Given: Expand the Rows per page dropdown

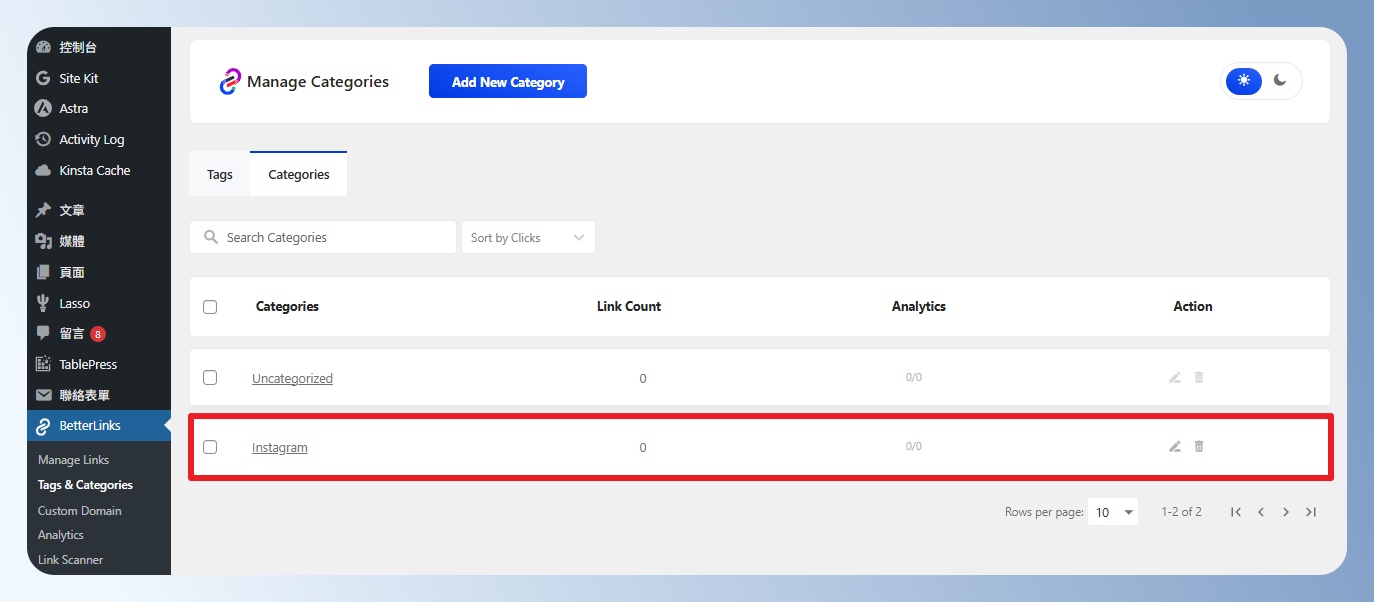Looking at the screenshot, I should (1113, 512).
